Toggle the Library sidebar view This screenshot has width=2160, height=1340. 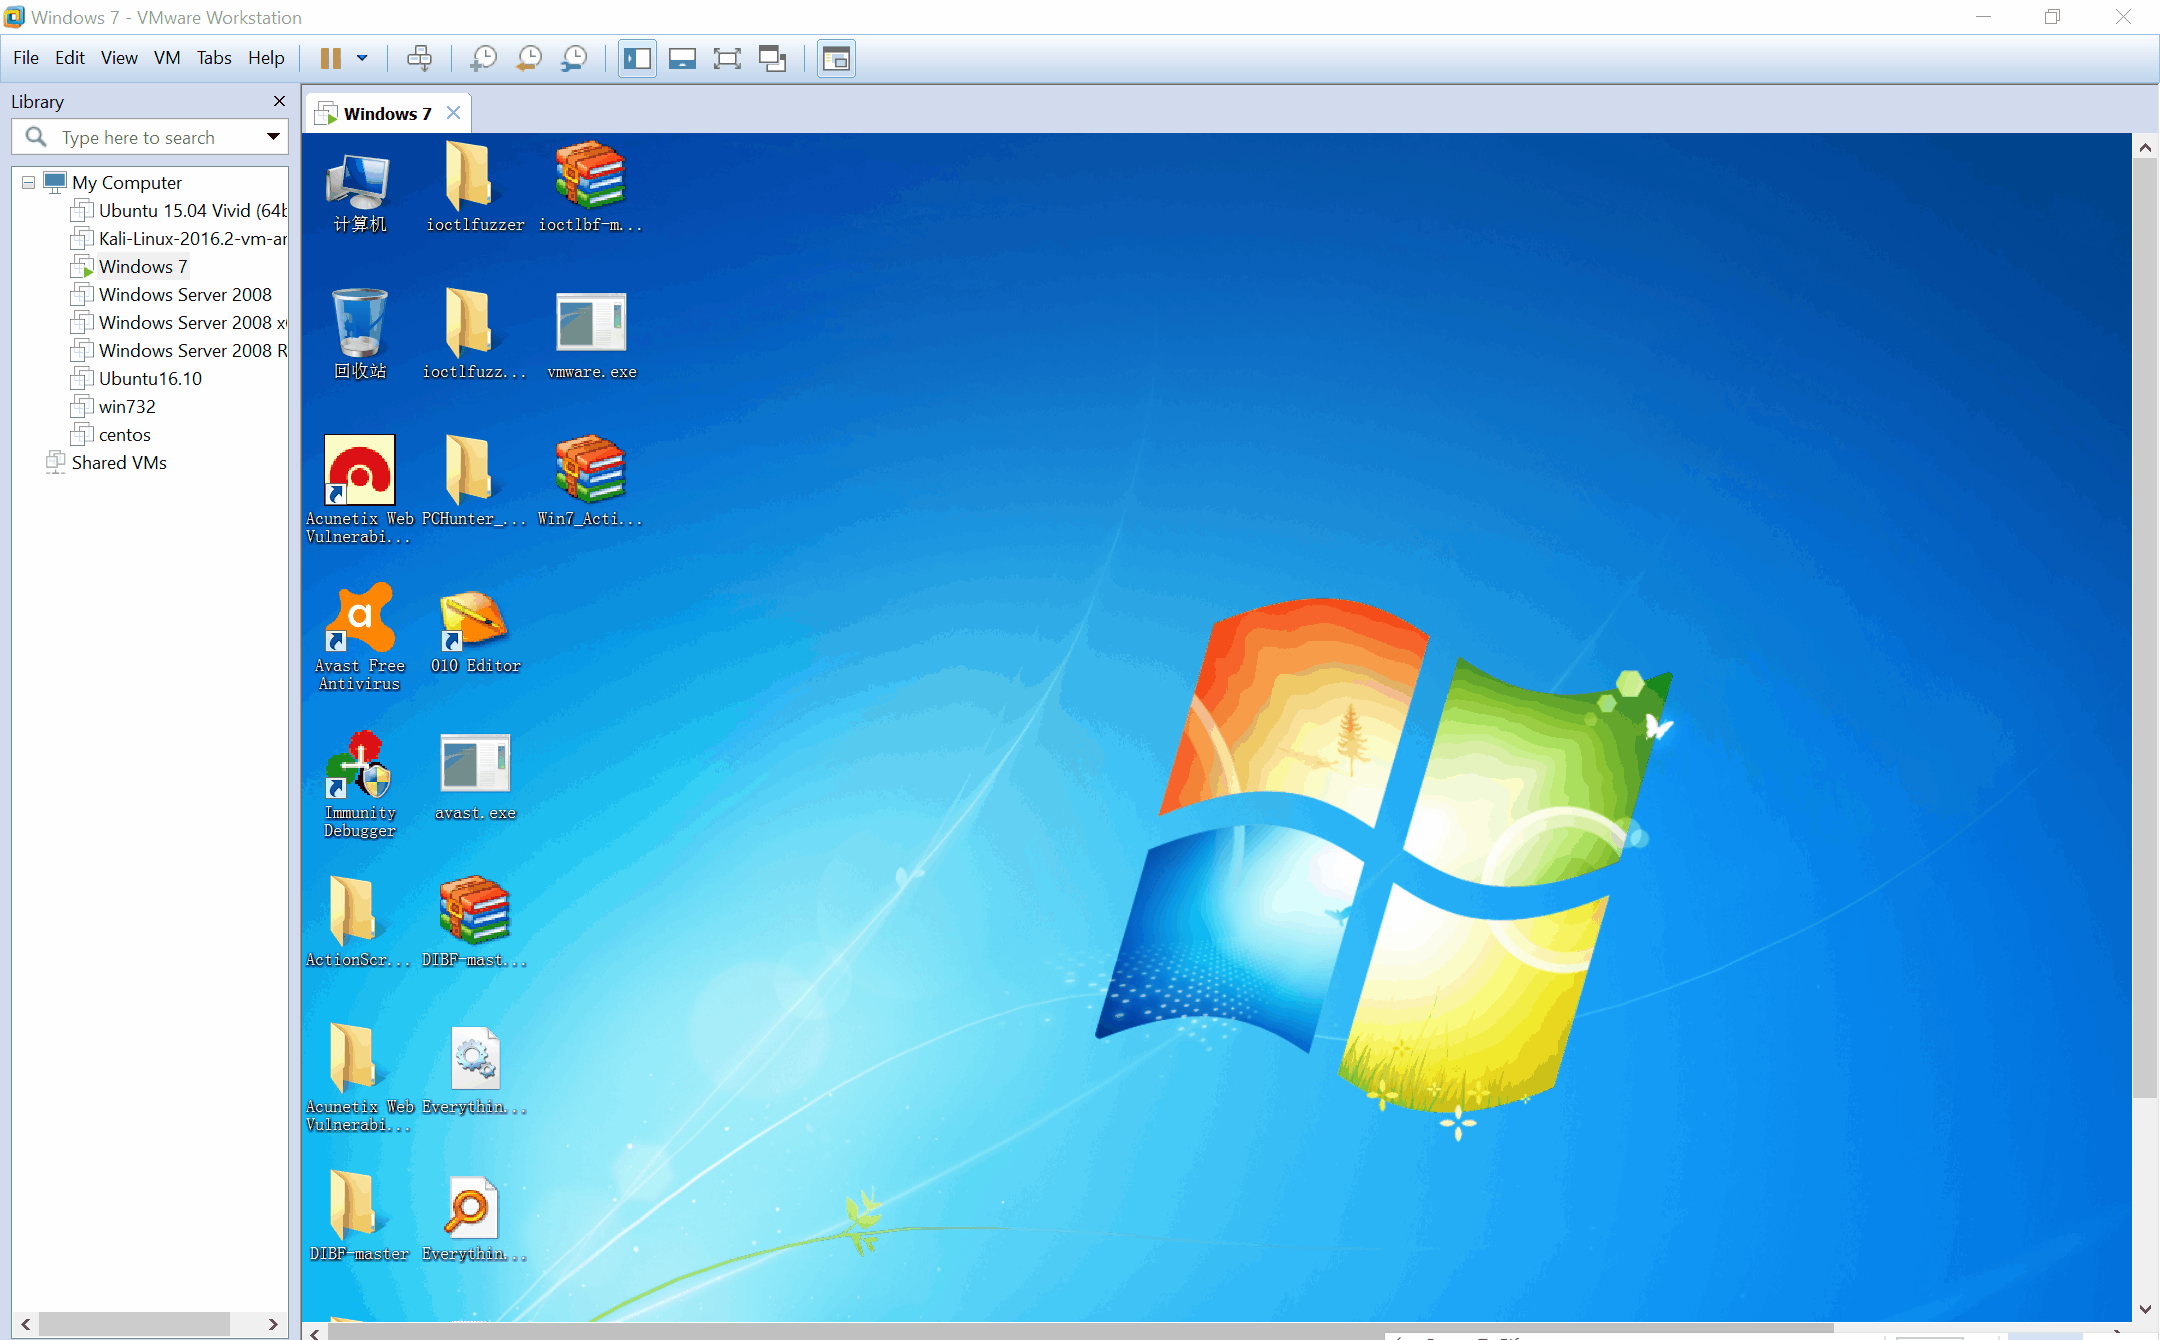click(637, 59)
